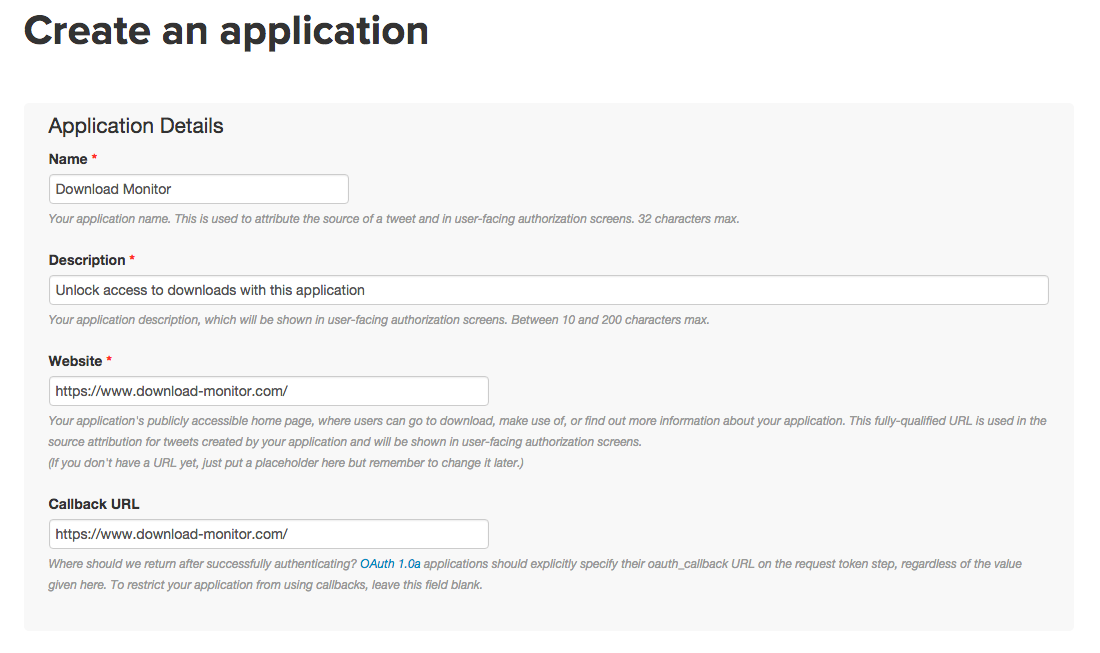Click into the Website URL field

(x=268, y=391)
